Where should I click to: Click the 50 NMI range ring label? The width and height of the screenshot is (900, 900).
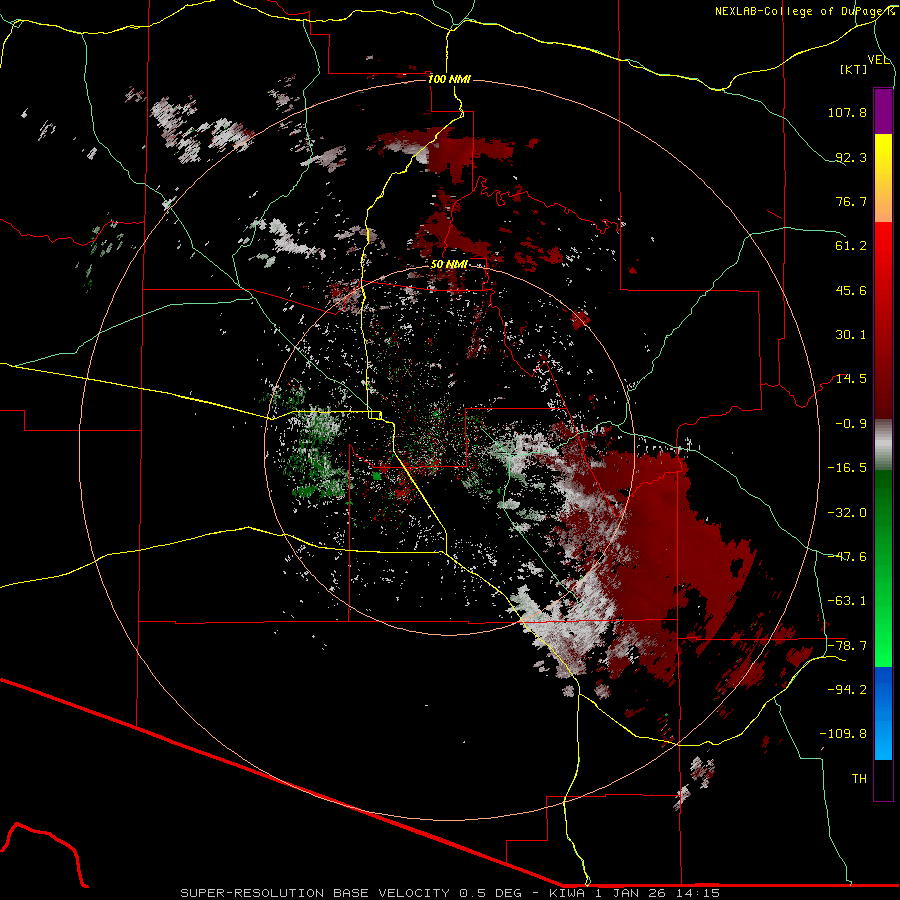click(x=449, y=265)
